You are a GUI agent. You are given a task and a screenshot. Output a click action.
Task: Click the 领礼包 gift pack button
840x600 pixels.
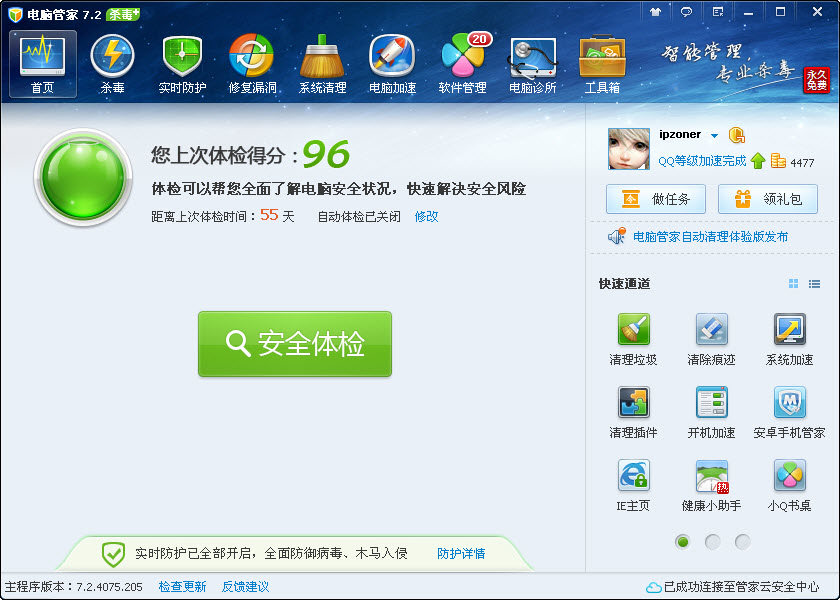click(x=768, y=199)
